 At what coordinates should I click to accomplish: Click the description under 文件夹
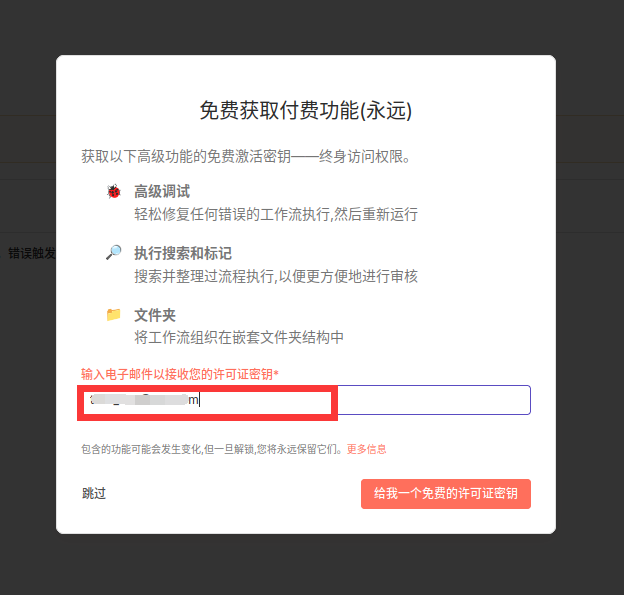tap(239, 337)
